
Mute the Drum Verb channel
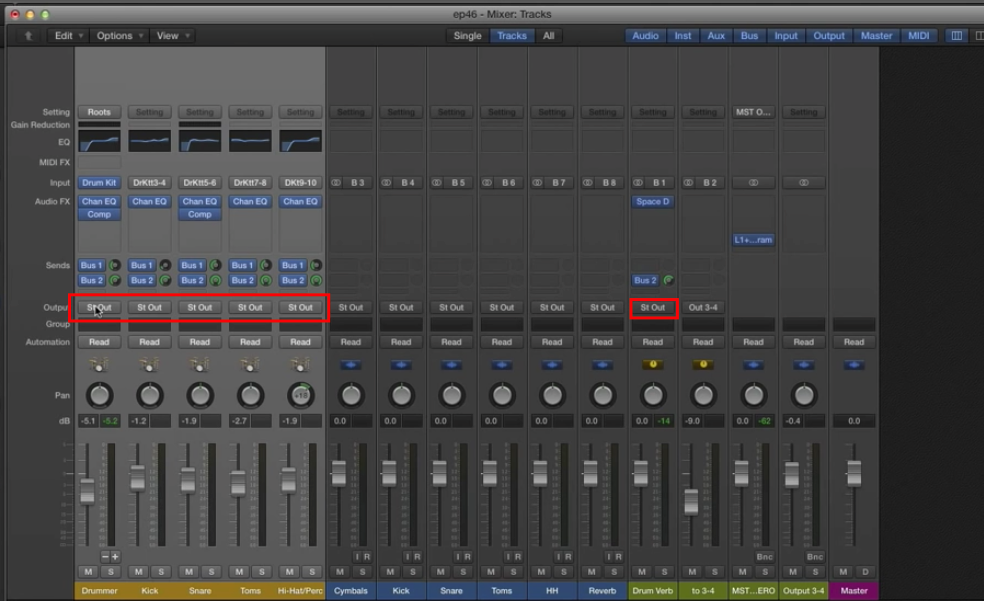642,572
